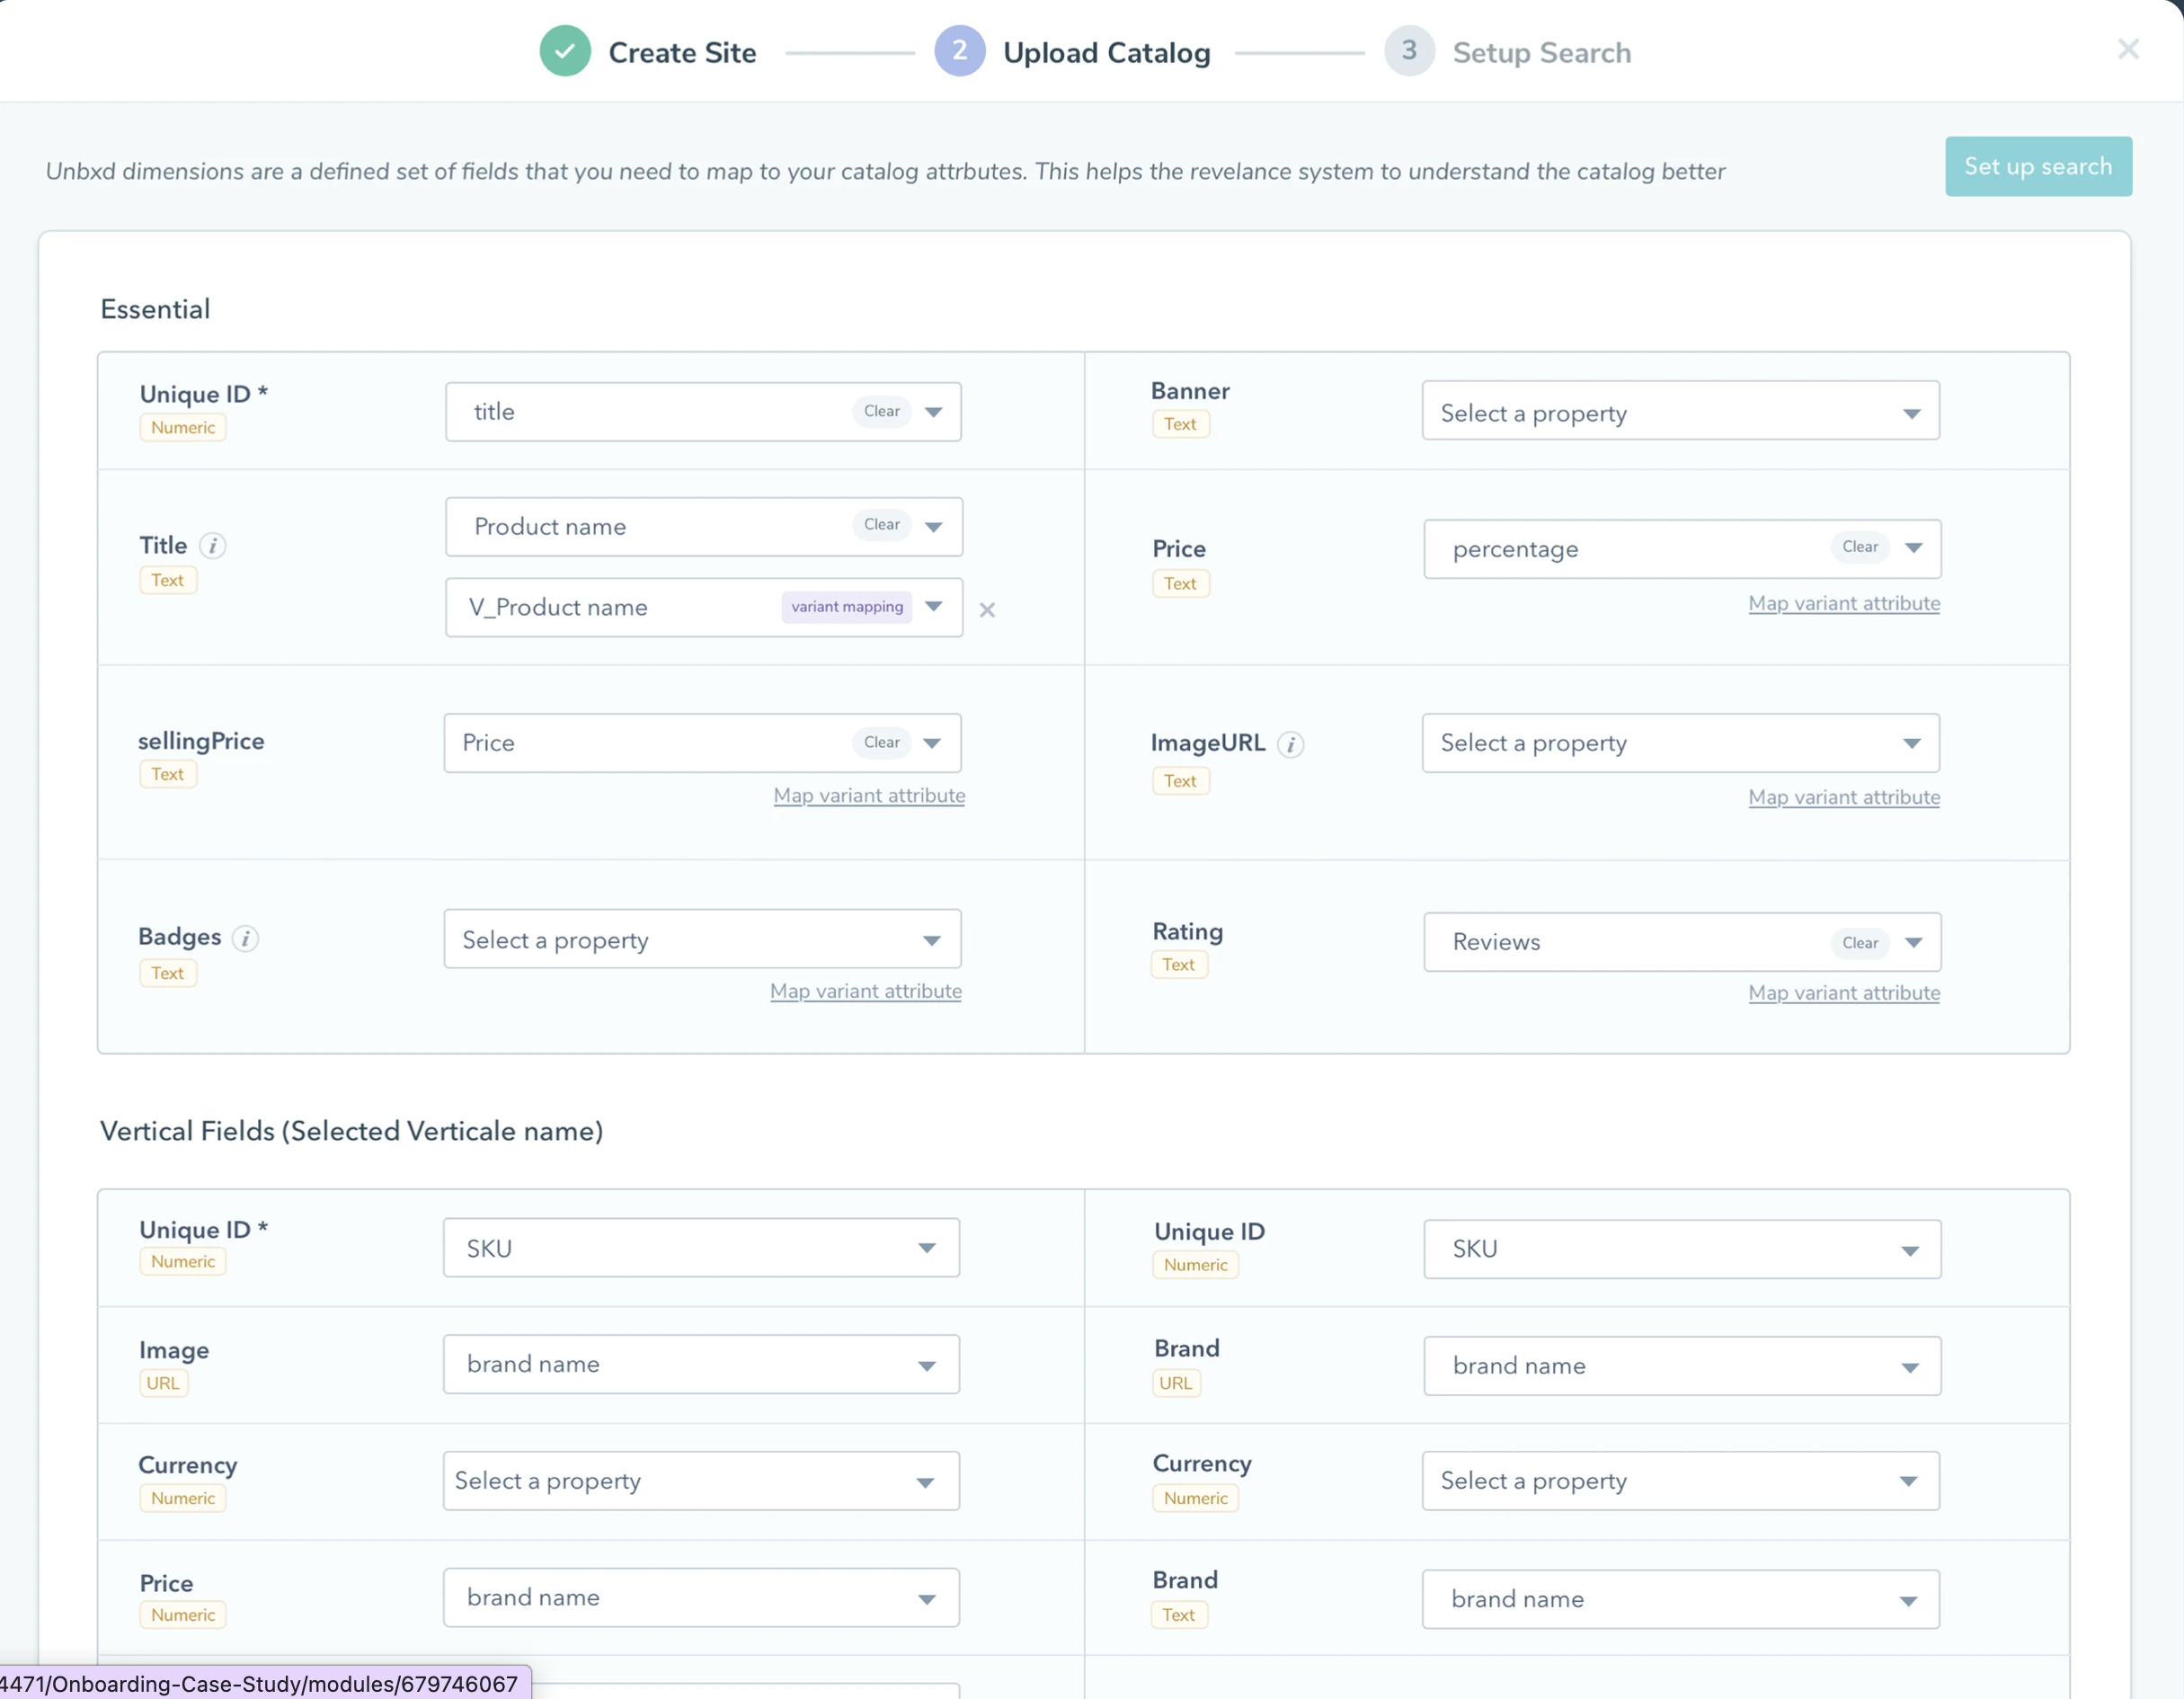Click the Set up search button

tap(2037, 166)
